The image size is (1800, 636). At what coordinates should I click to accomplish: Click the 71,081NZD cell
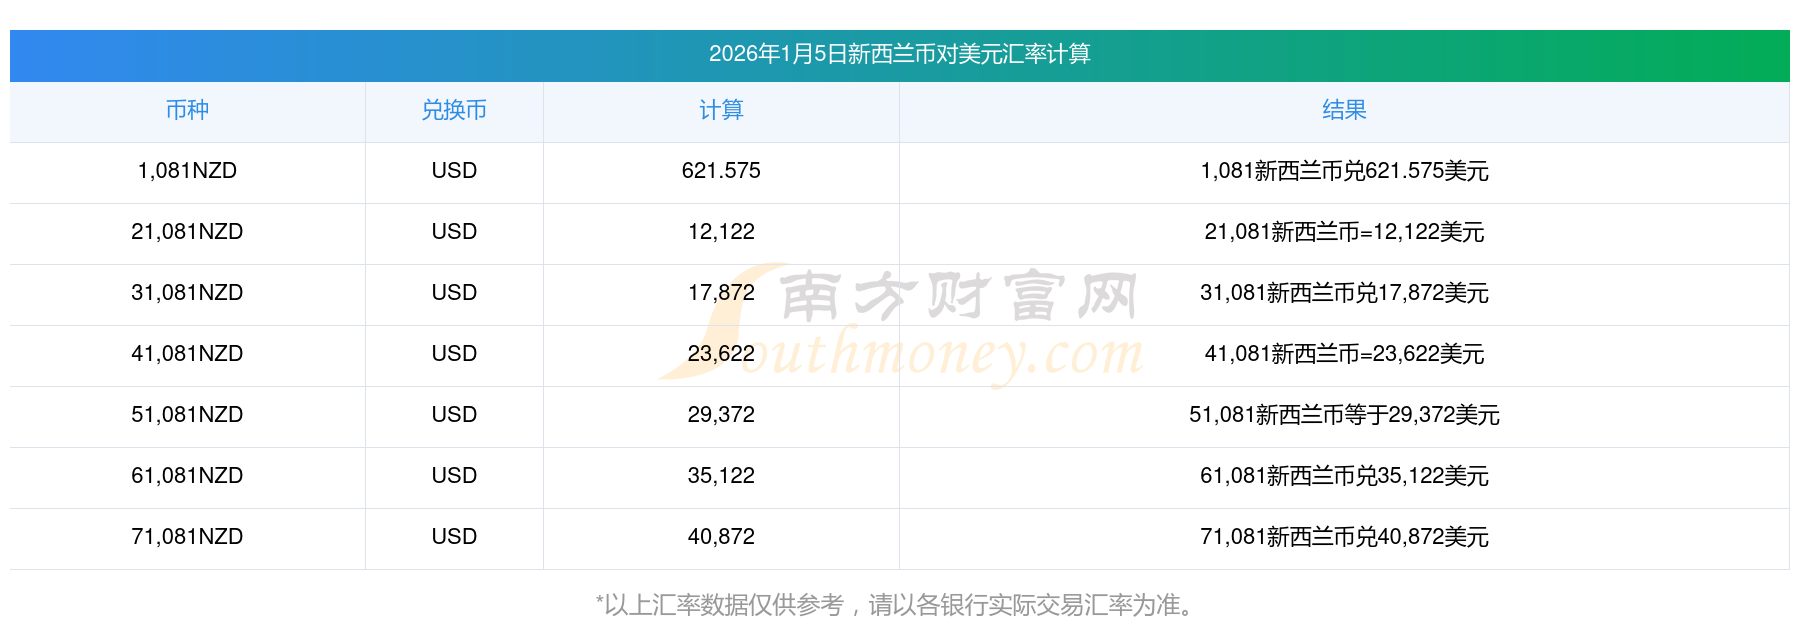(187, 537)
